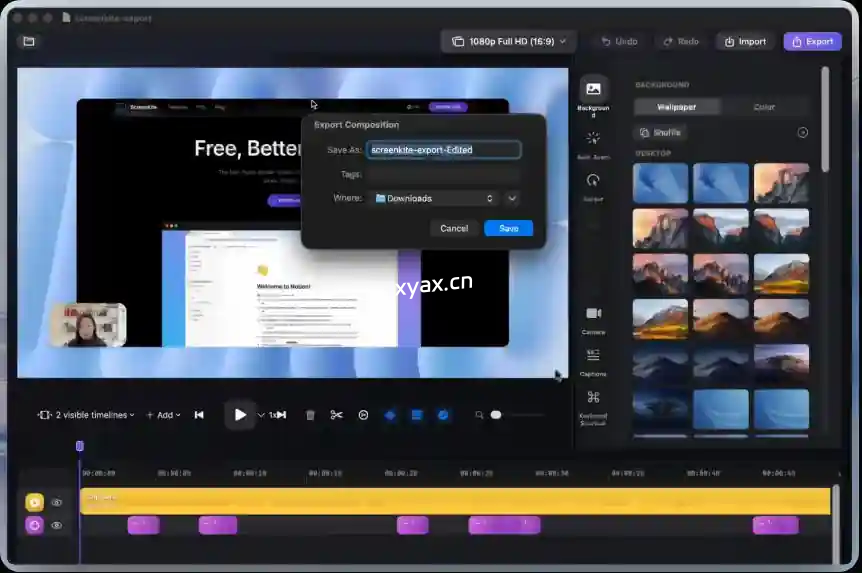The height and width of the screenshot is (573, 862).
Task: Open the Camera panel in the sidebar
Action: (x=593, y=319)
